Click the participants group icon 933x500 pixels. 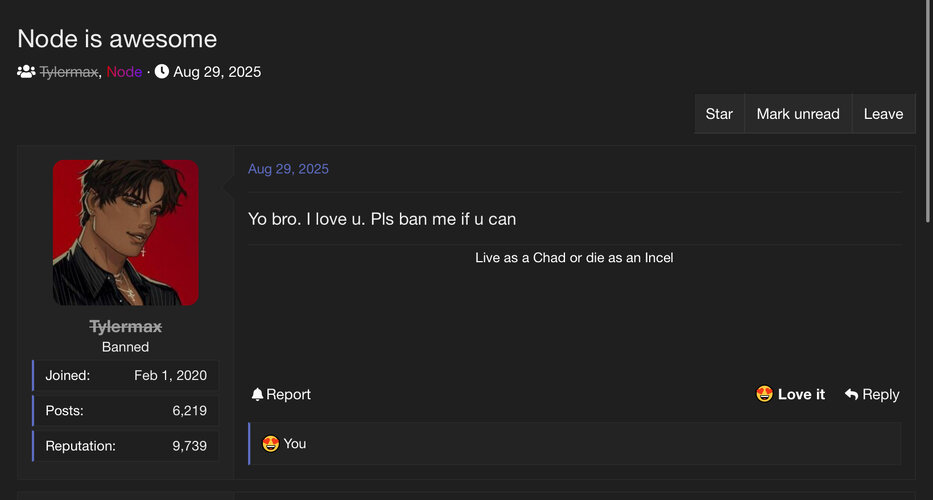(26, 72)
